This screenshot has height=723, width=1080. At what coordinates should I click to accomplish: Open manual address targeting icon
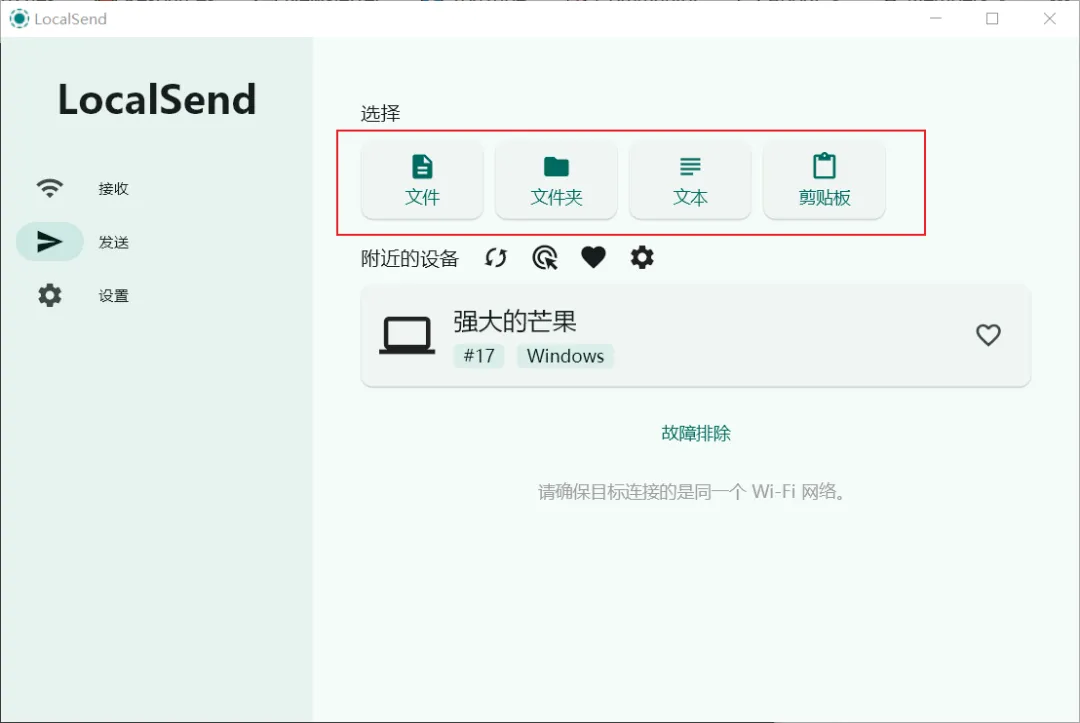pyautogui.click(x=545, y=258)
